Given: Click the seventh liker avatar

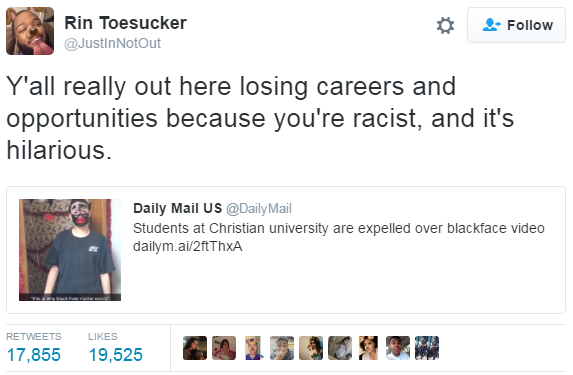Looking at the screenshot, I should (x=369, y=348).
